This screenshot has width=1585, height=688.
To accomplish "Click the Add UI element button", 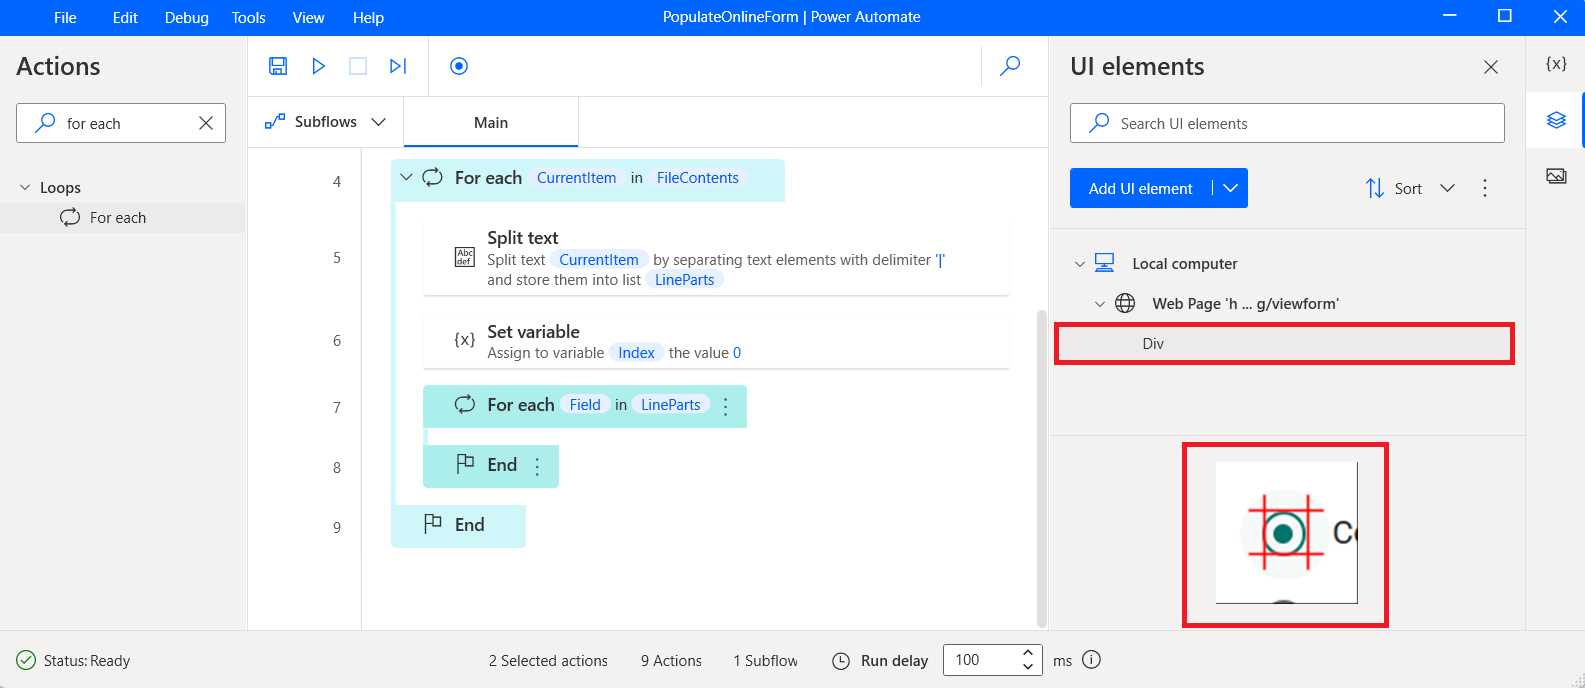I will coord(1140,188).
